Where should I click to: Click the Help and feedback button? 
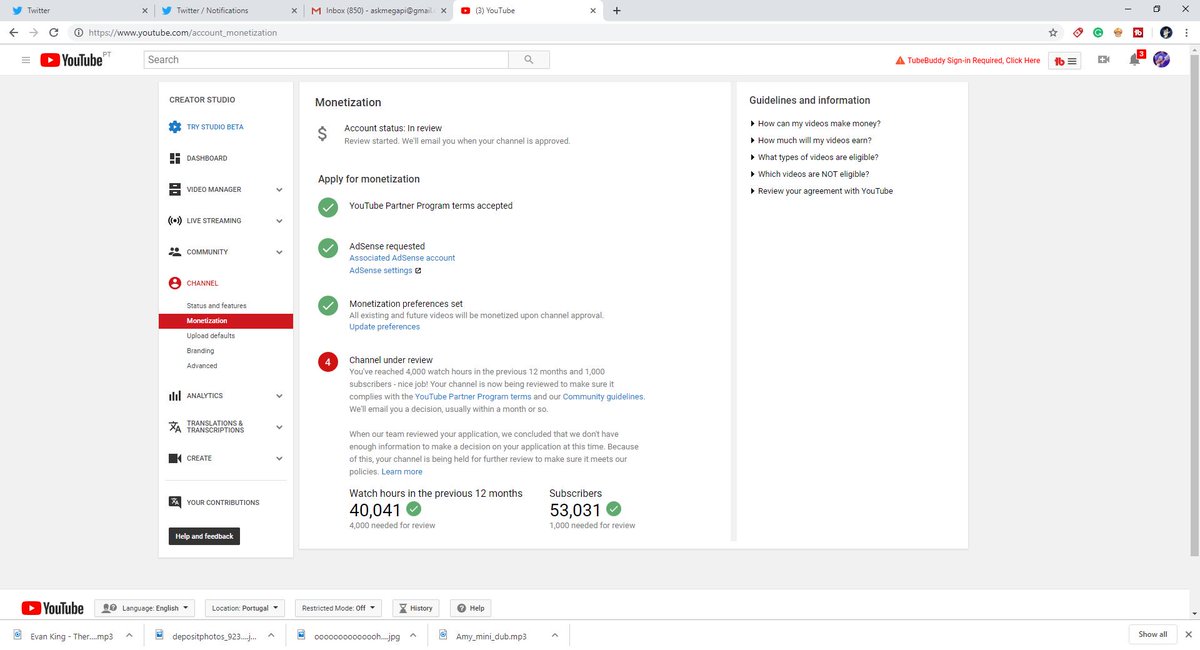204,536
